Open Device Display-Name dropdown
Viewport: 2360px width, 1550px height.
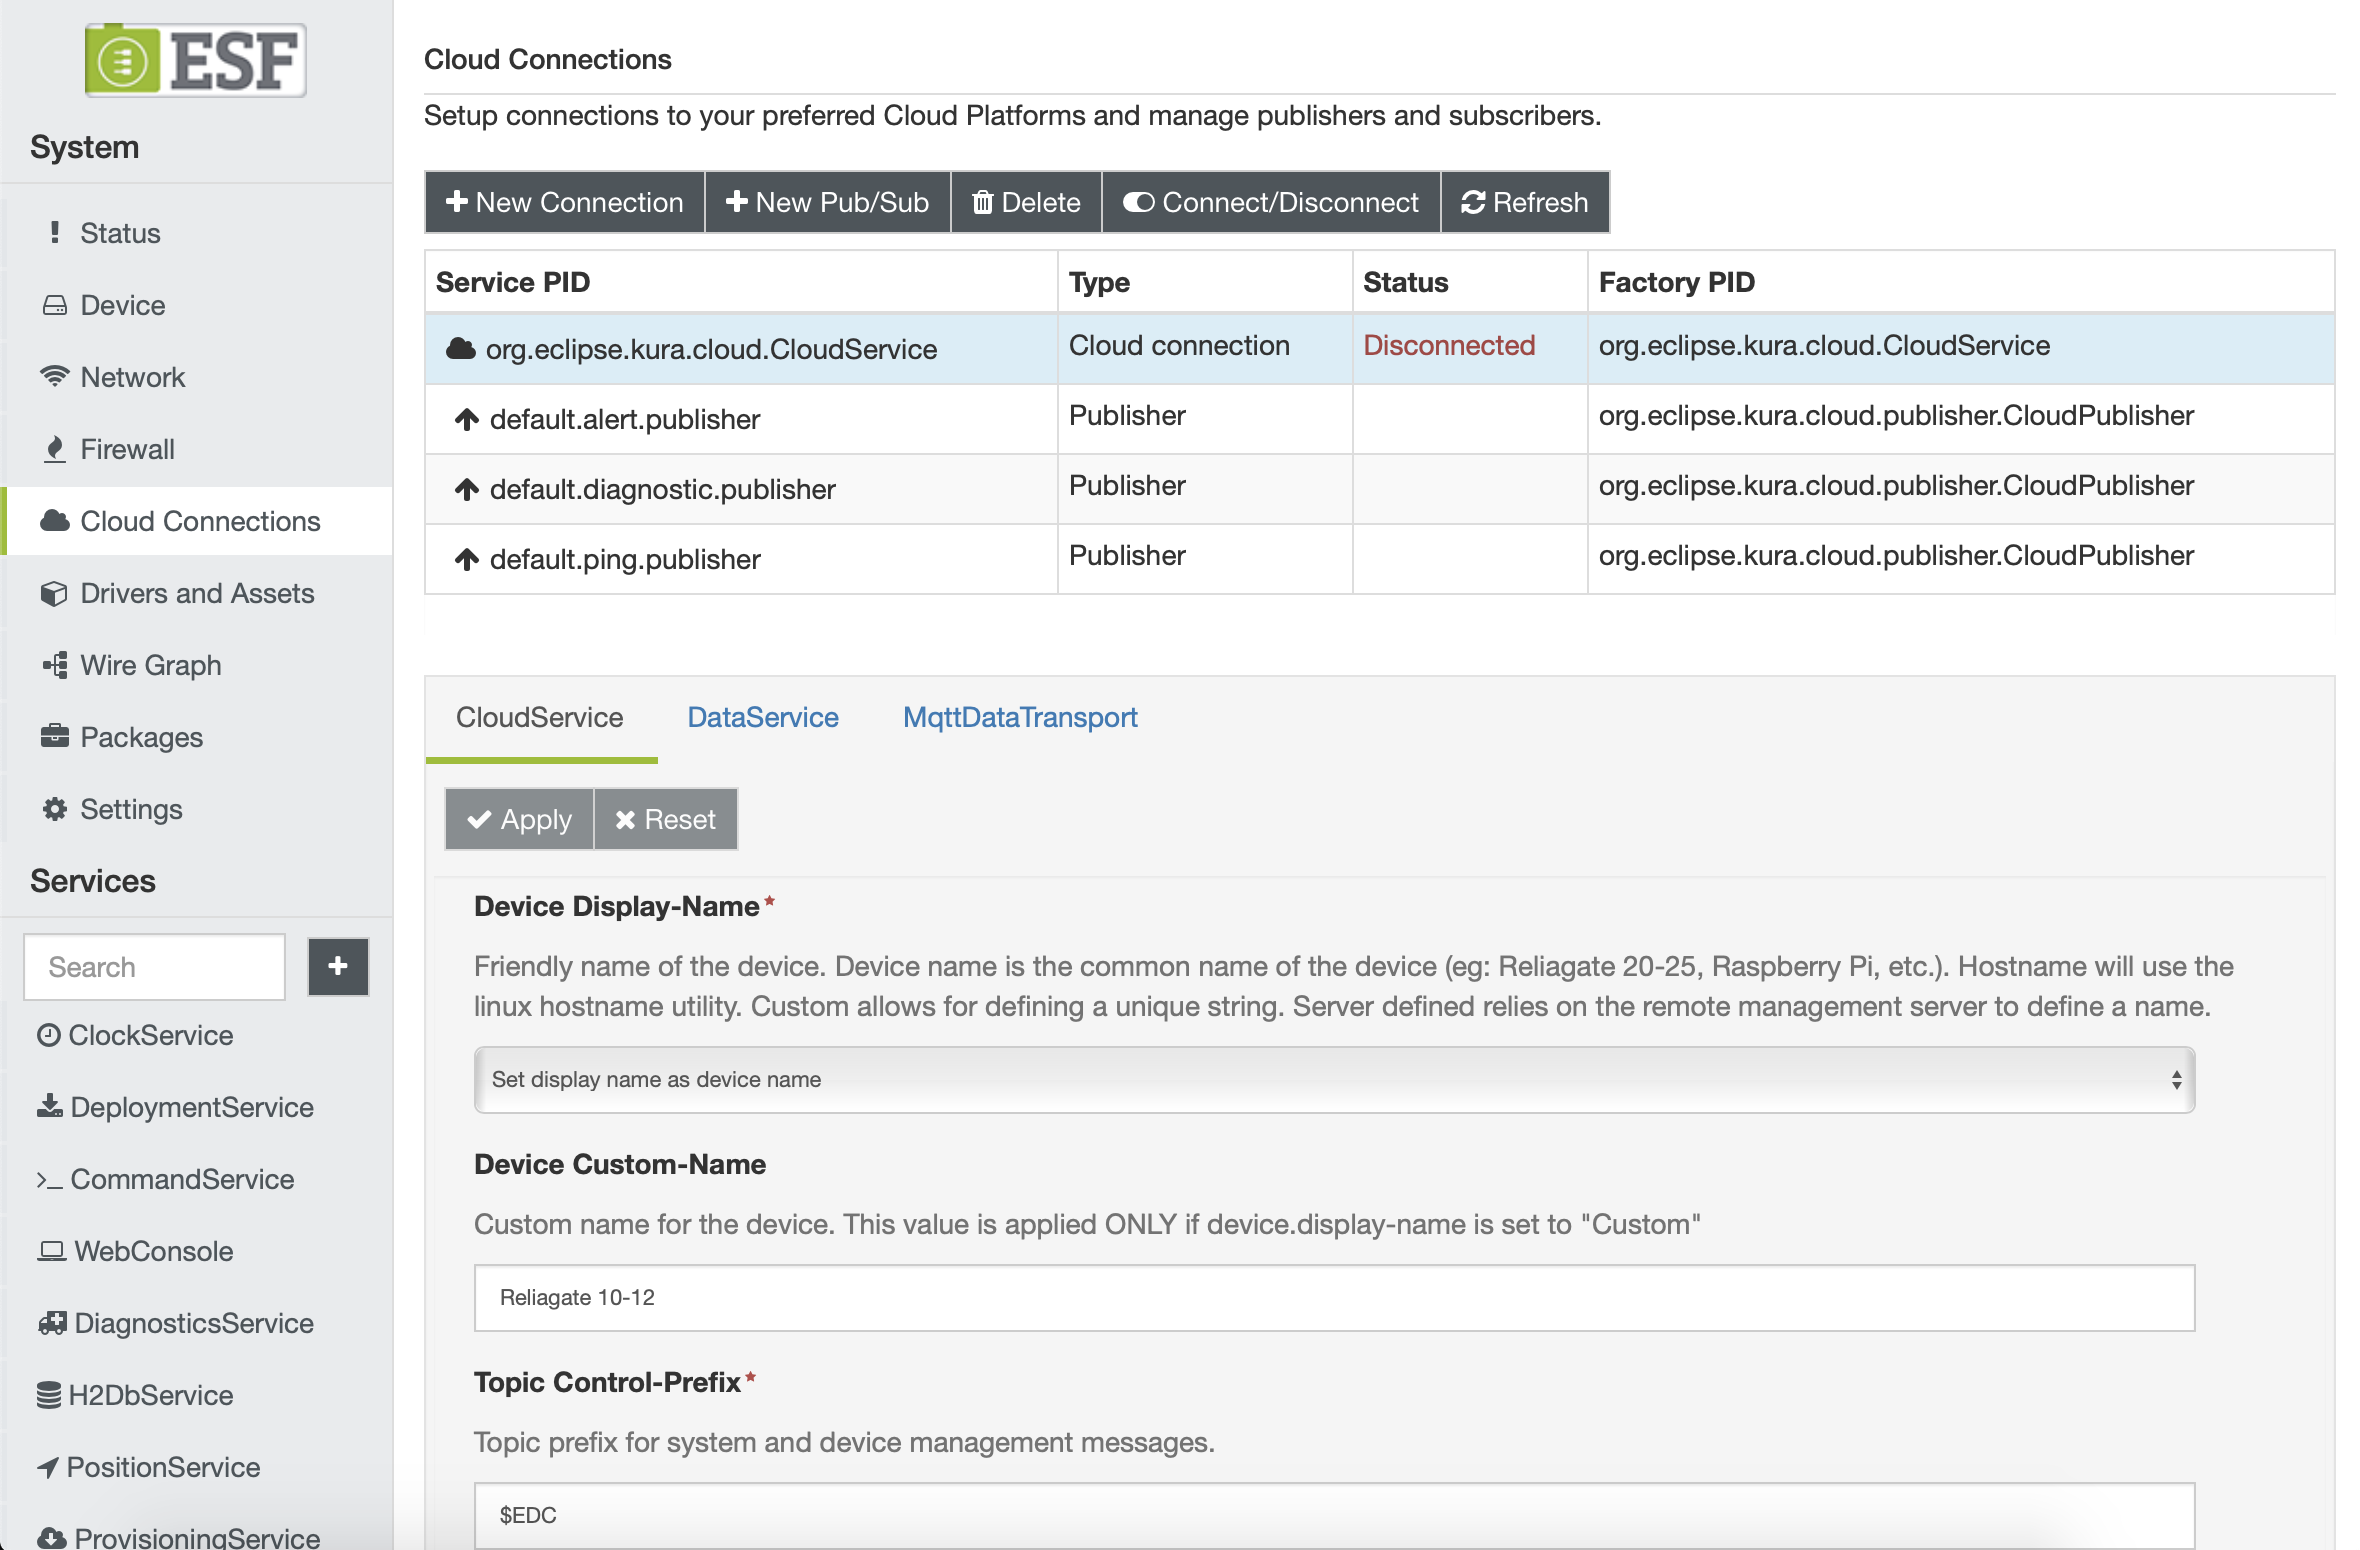click(1334, 1080)
